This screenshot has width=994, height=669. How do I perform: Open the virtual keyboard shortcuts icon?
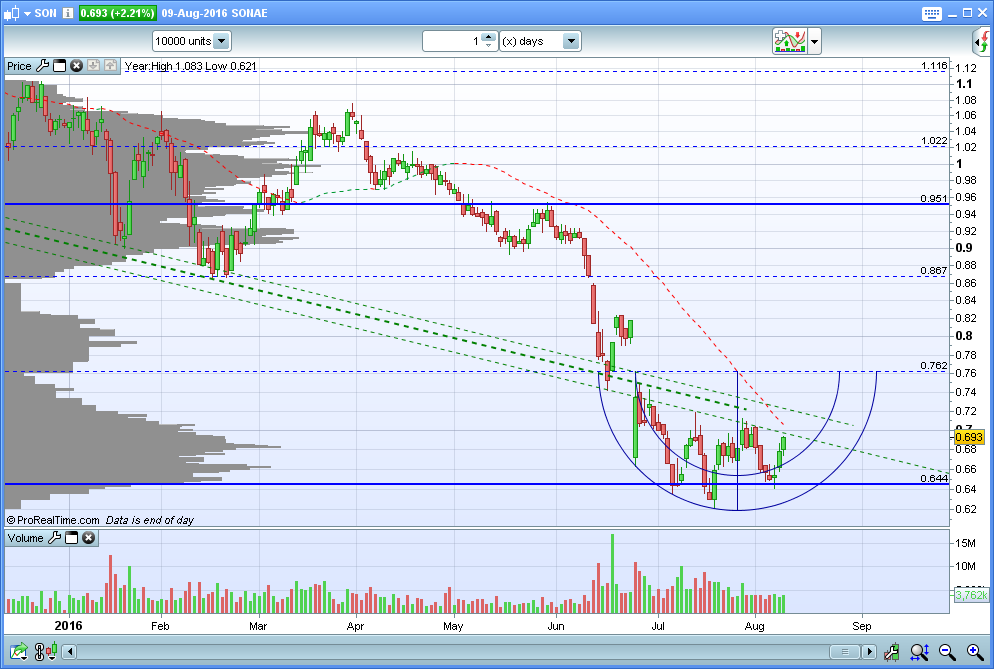click(931, 13)
